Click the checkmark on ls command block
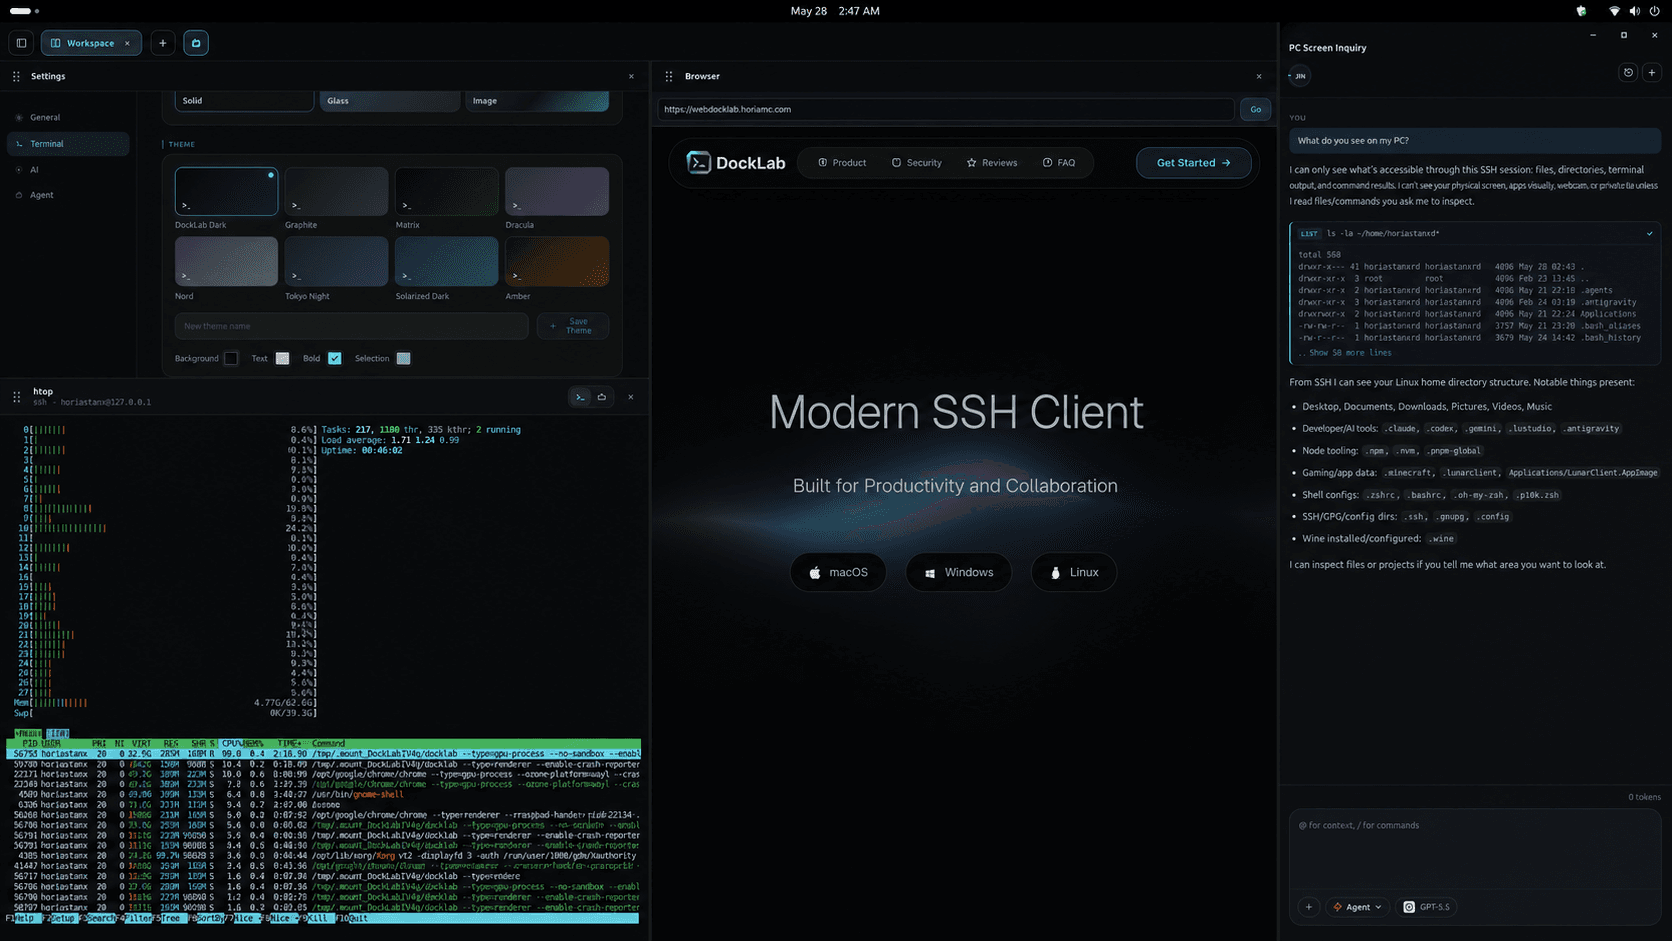 click(1650, 234)
